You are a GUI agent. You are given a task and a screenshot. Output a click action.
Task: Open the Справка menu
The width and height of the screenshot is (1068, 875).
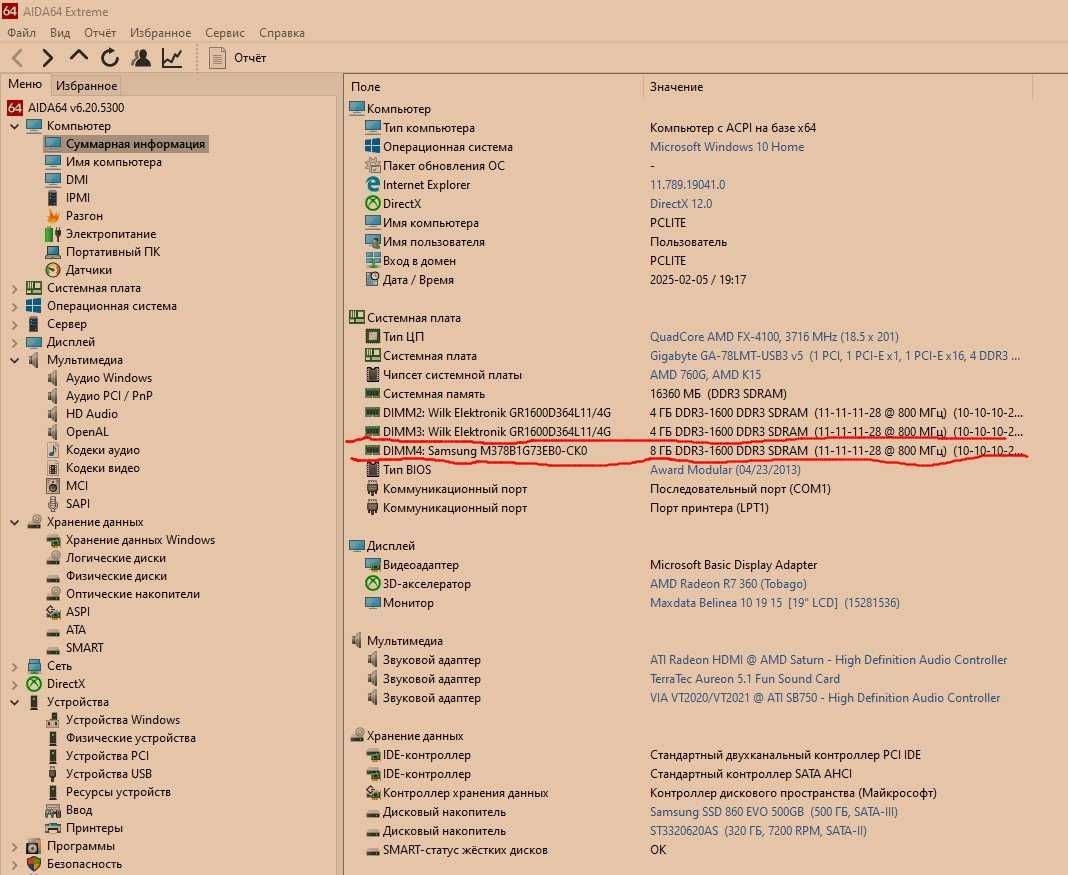(281, 33)
